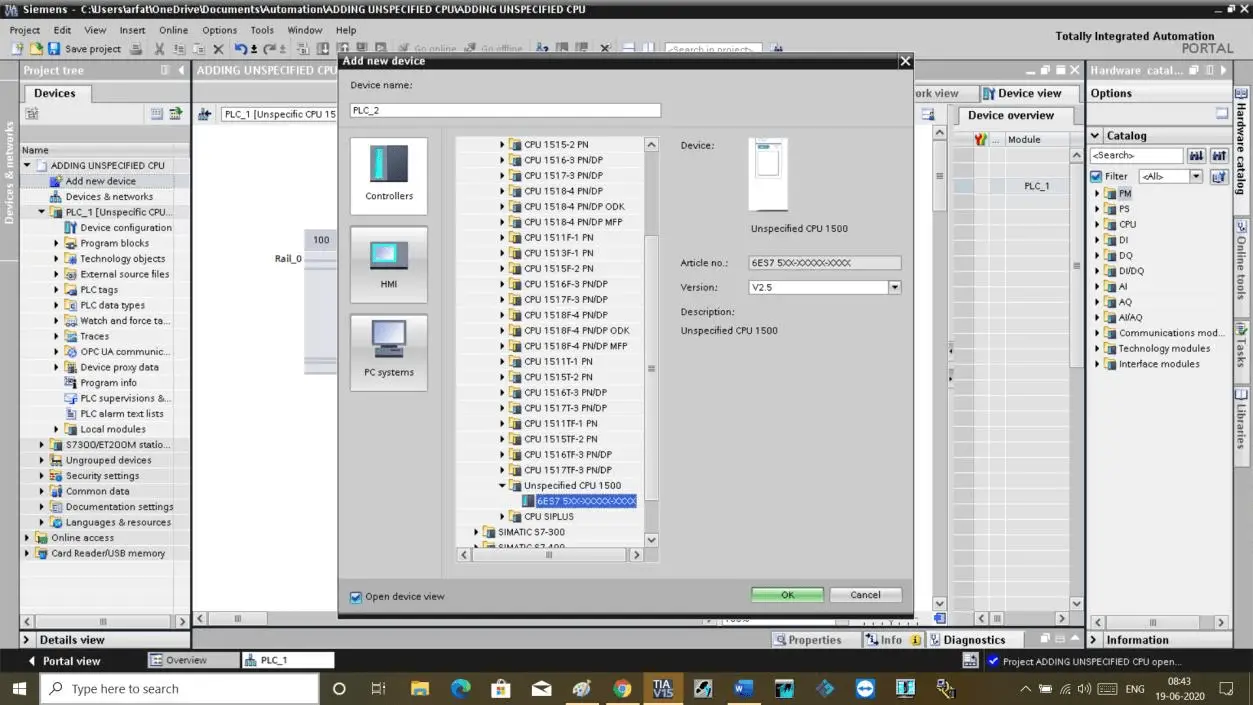Image resolution: width=1253 pixels, height=705 pixels.
Task: Click search-up icon in Hardware catalog
Action: pyautogui.click(x=1219, y=156)
